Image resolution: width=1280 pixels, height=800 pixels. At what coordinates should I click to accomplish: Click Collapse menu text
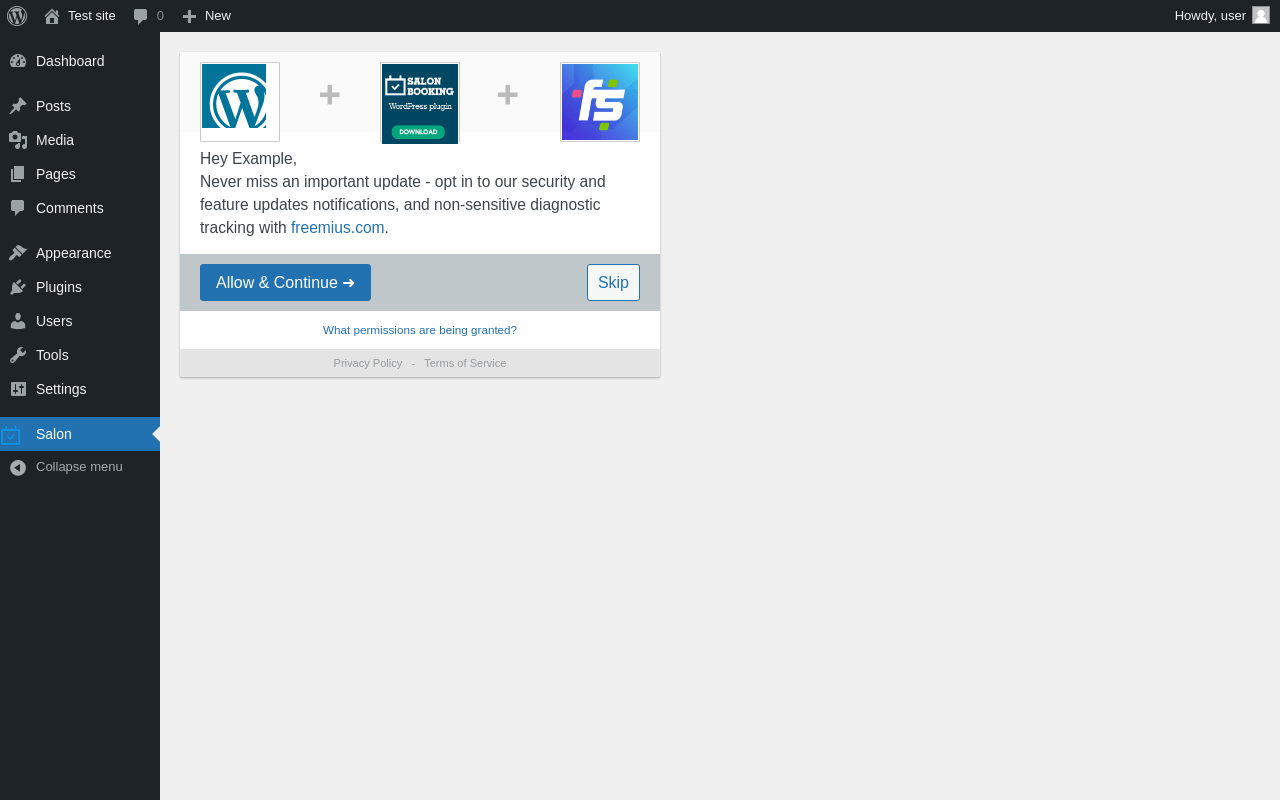(79, 467)
